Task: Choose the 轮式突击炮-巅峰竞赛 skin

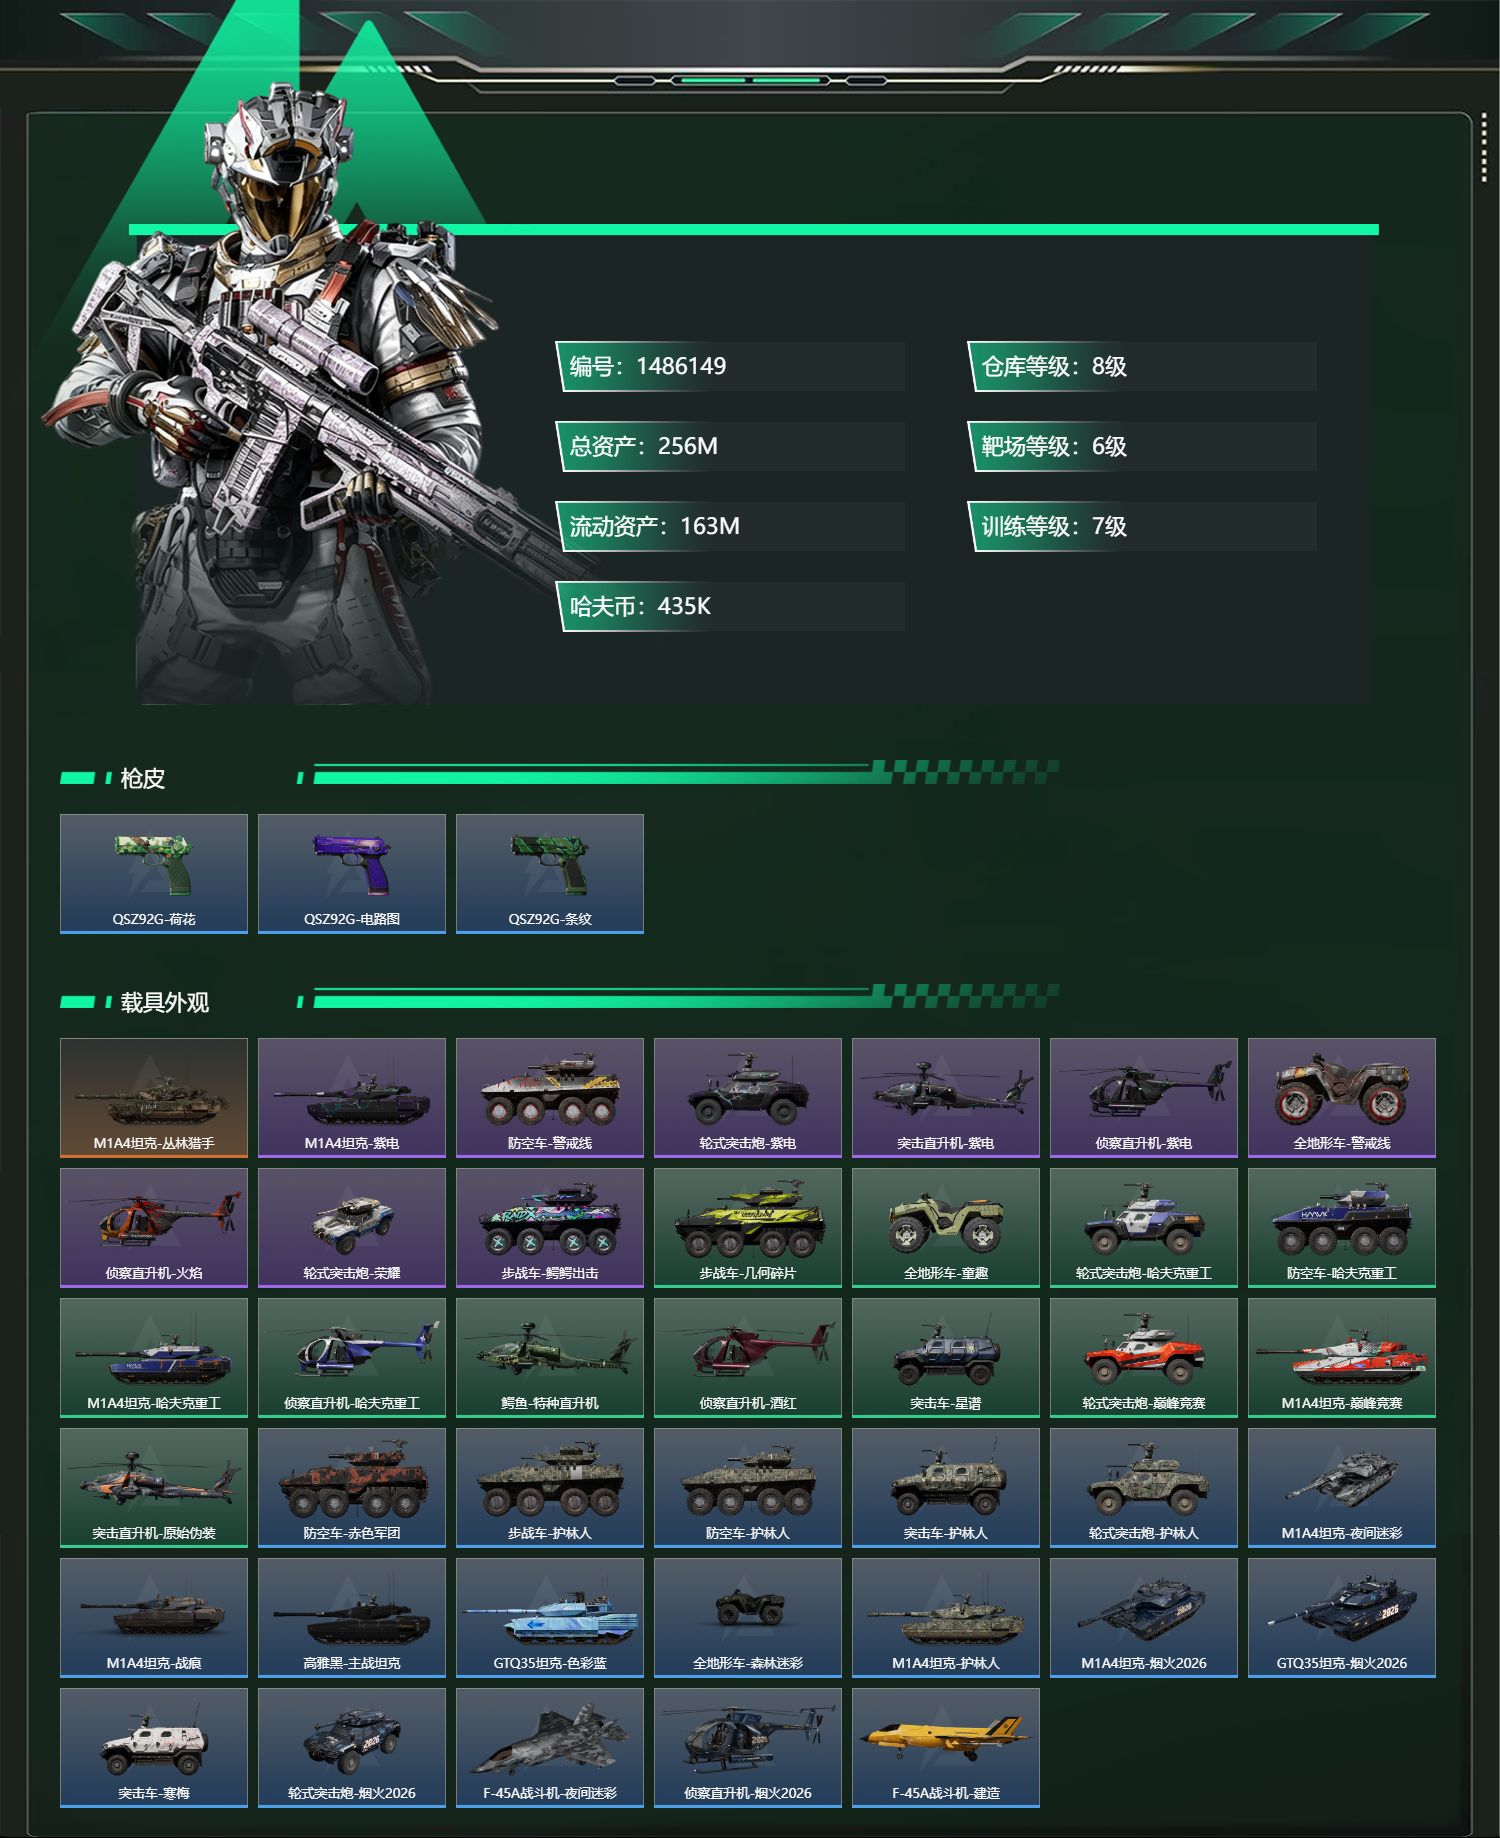Action: [1144, 1358]
